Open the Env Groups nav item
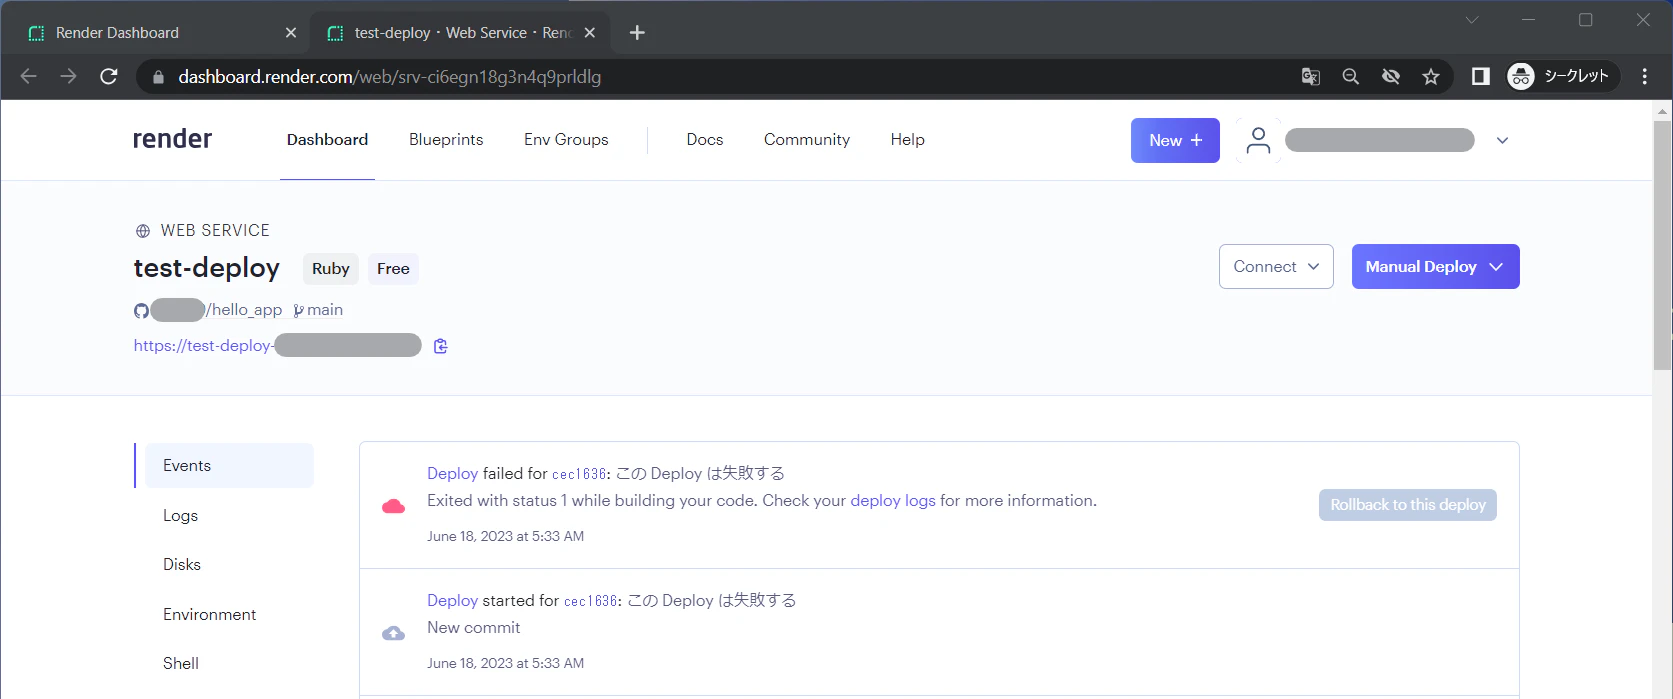The width and height of the screenshot is (1673, 699). click(566, 140)
